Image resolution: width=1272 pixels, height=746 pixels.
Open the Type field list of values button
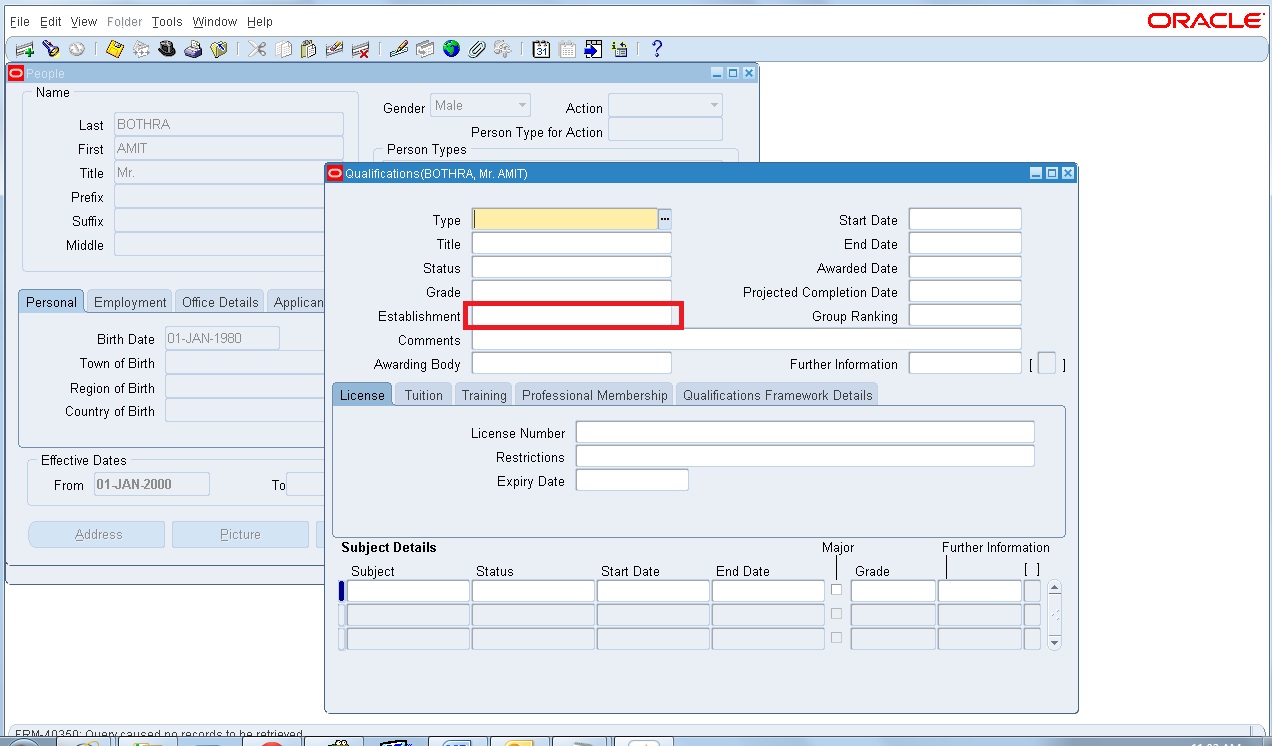click(x=665, y=219)
